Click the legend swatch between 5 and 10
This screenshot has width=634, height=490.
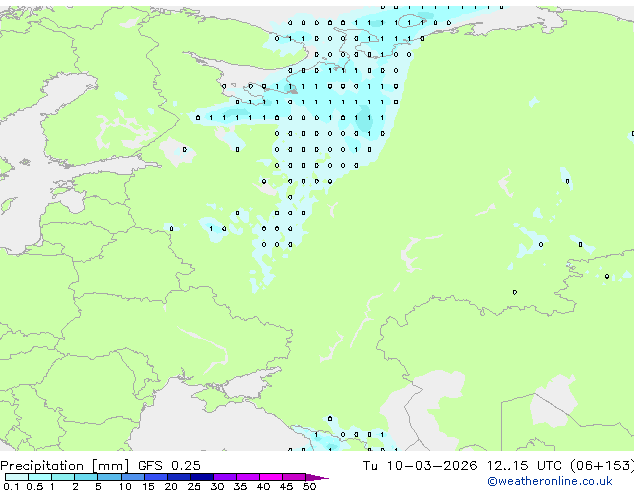click(x=109, y=477)
